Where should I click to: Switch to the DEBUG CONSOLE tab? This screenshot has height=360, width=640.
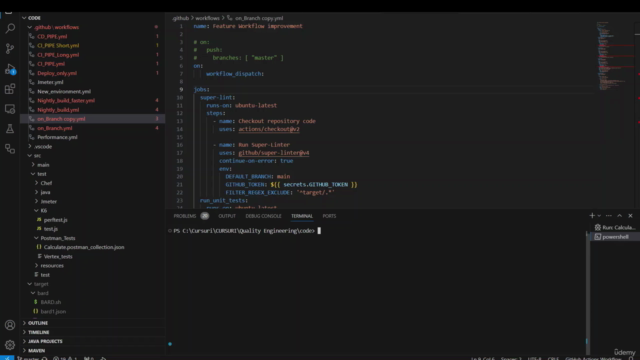tap(263, 216)
